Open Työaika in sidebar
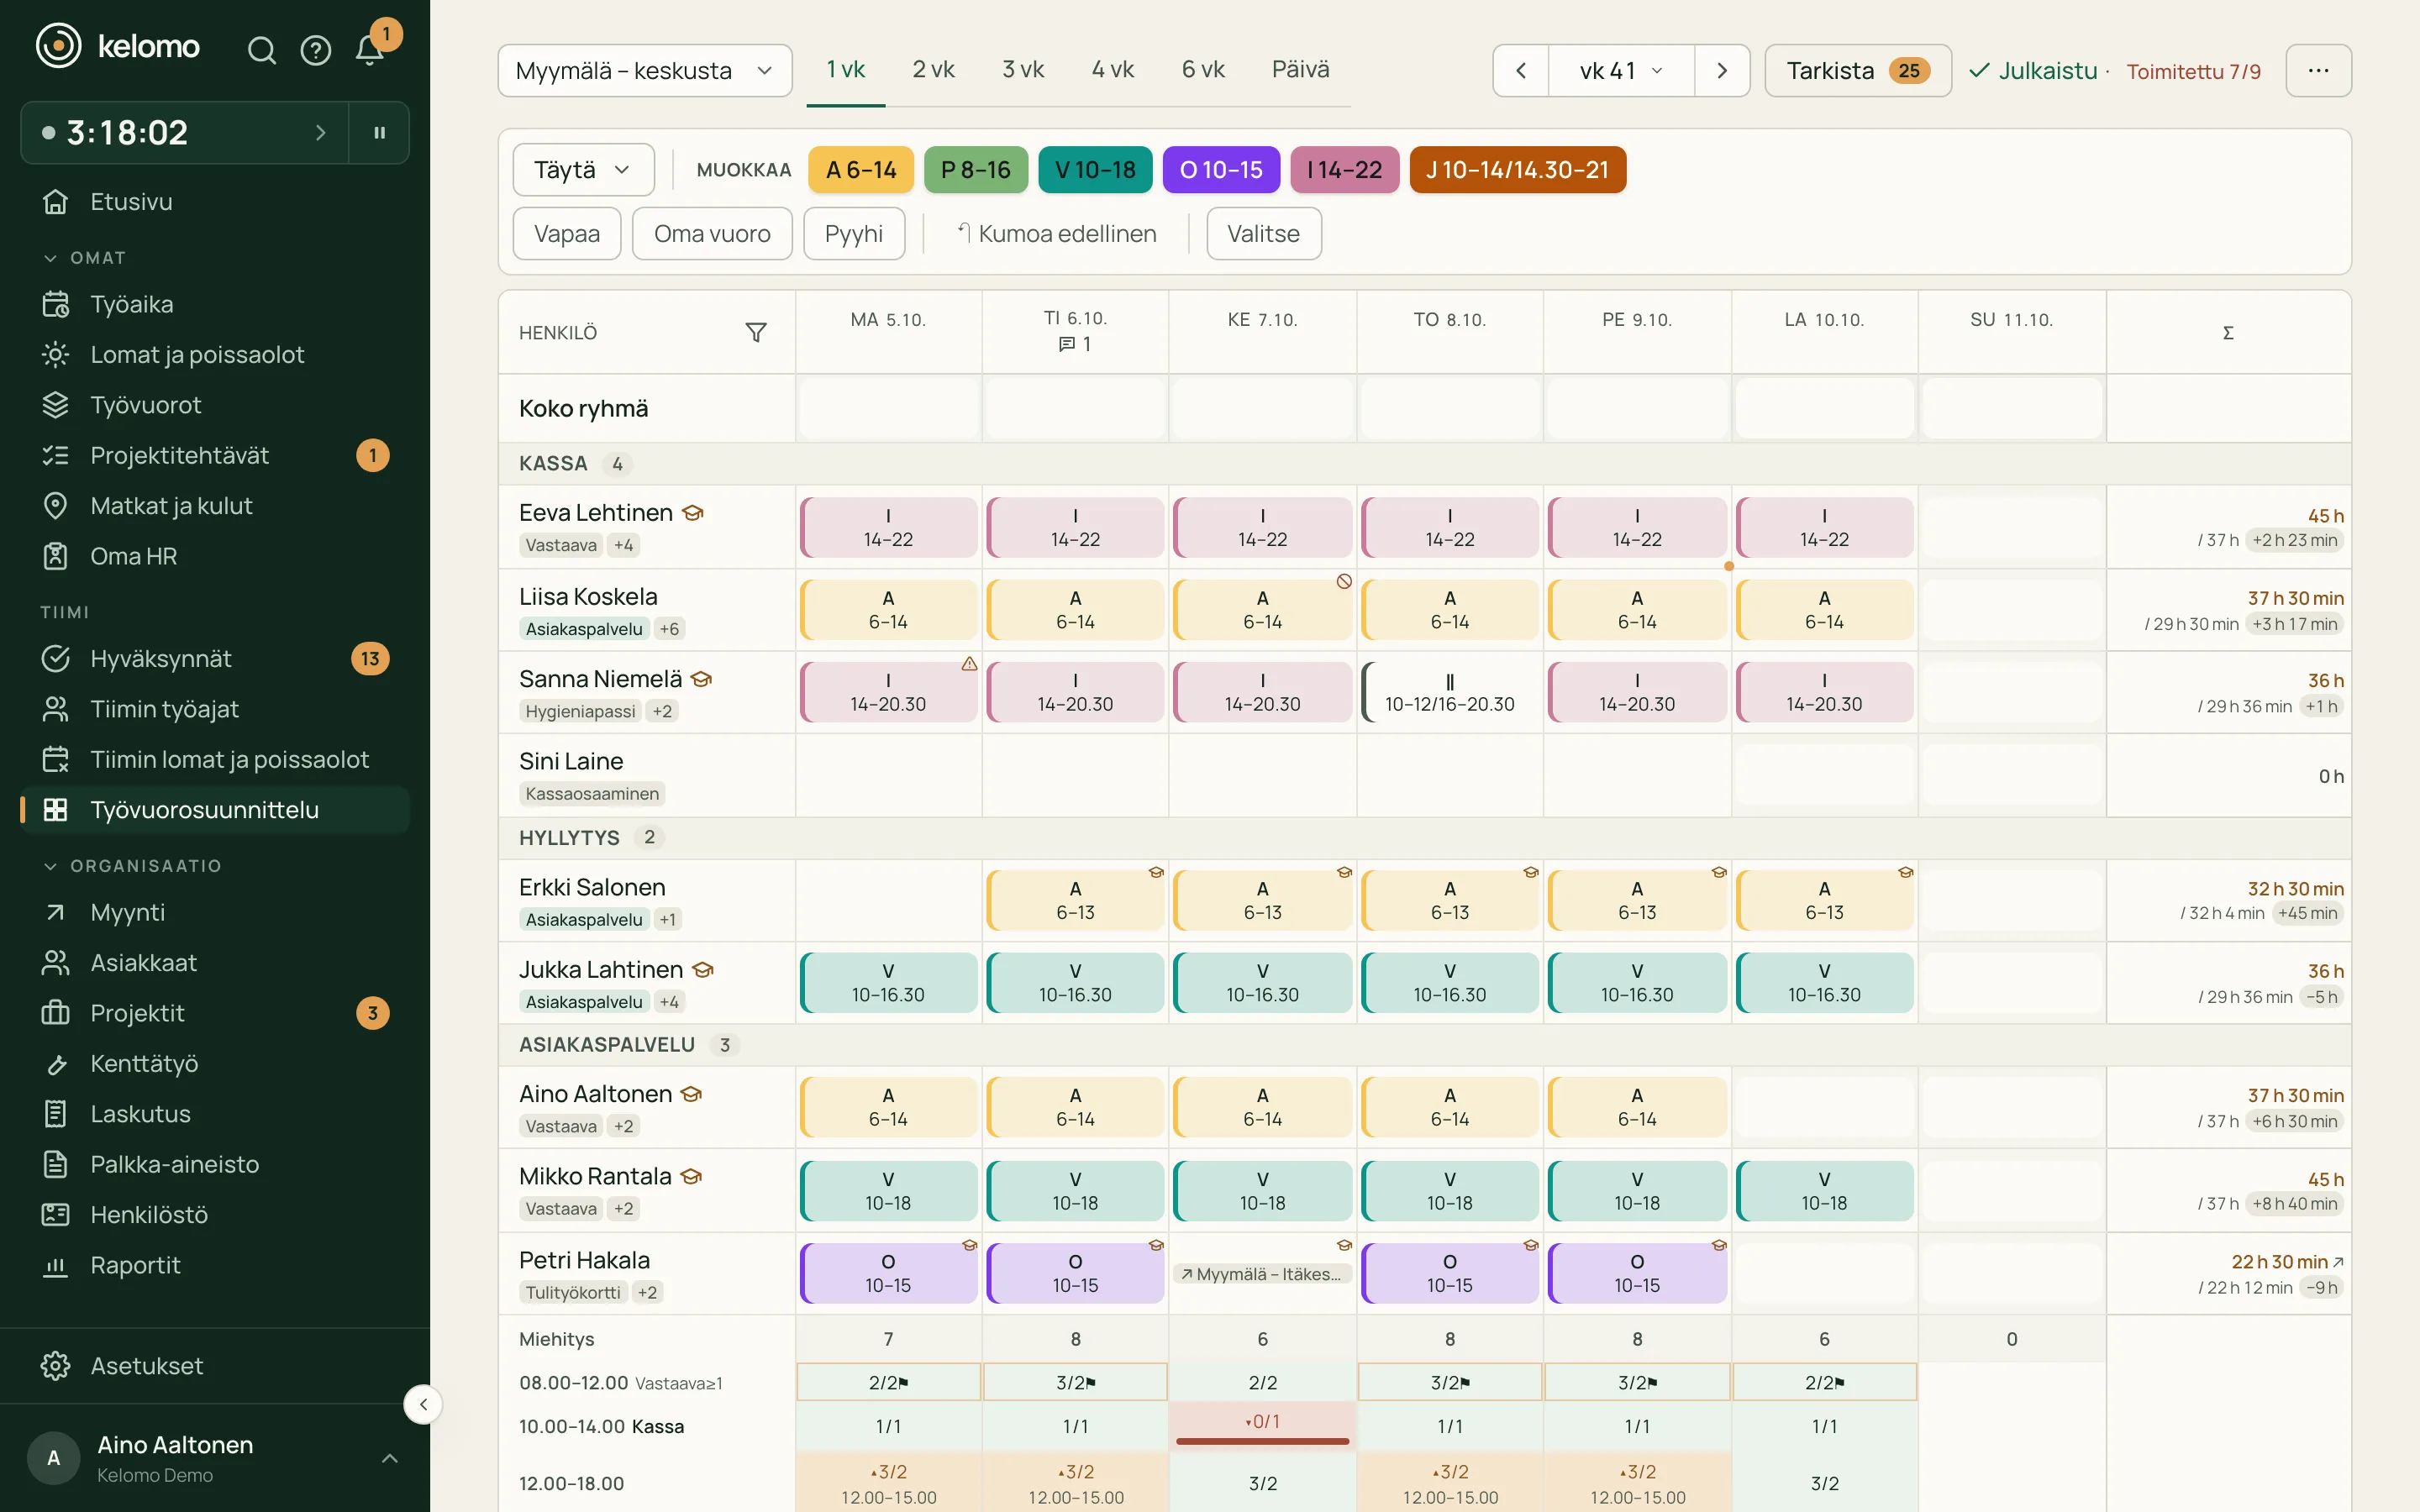 point(215,304)
